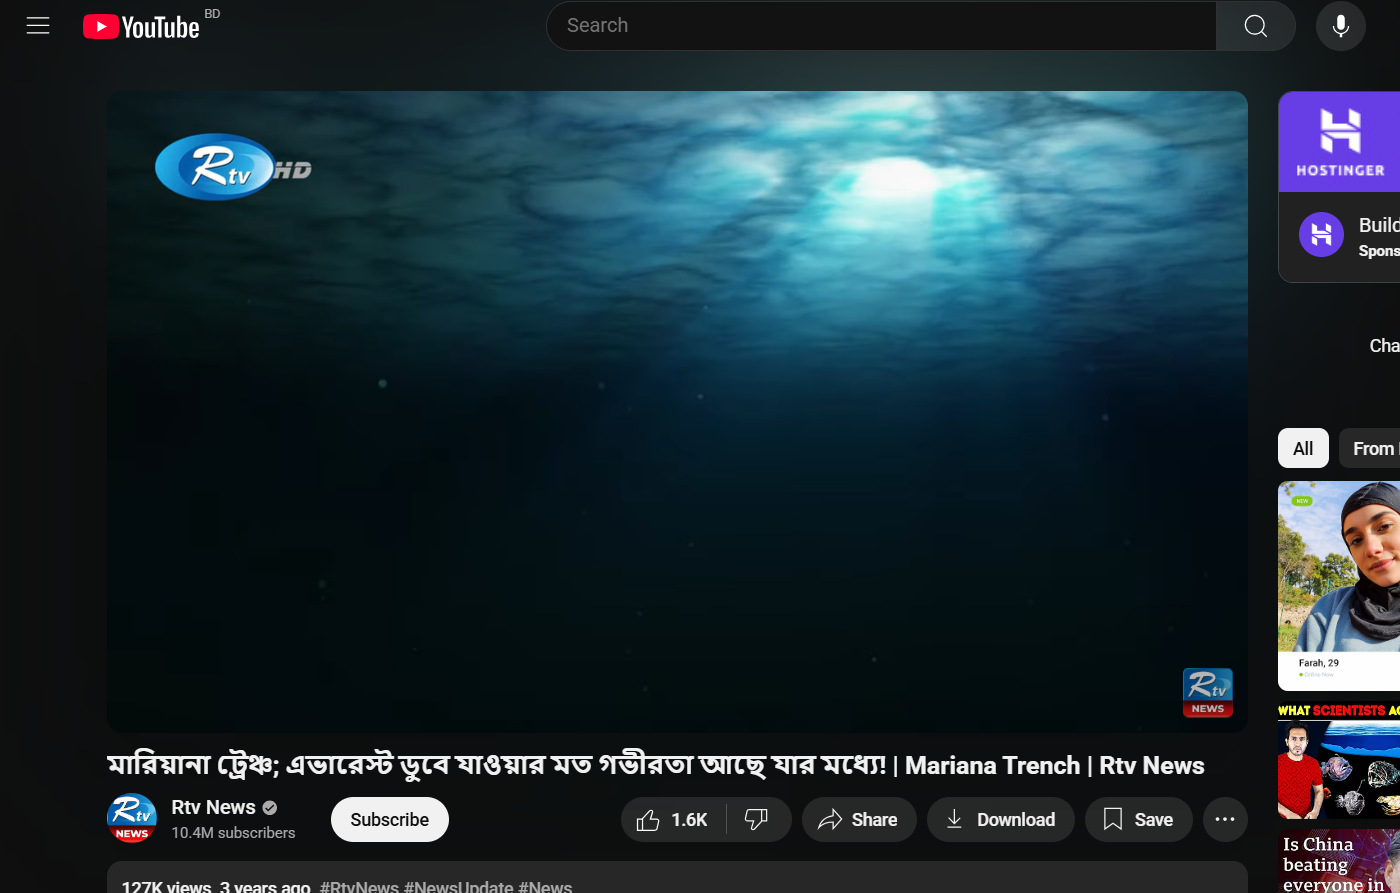
Task: Click the search magnifier icon button
Action: pyautogui.click(x=1255, y=26)
